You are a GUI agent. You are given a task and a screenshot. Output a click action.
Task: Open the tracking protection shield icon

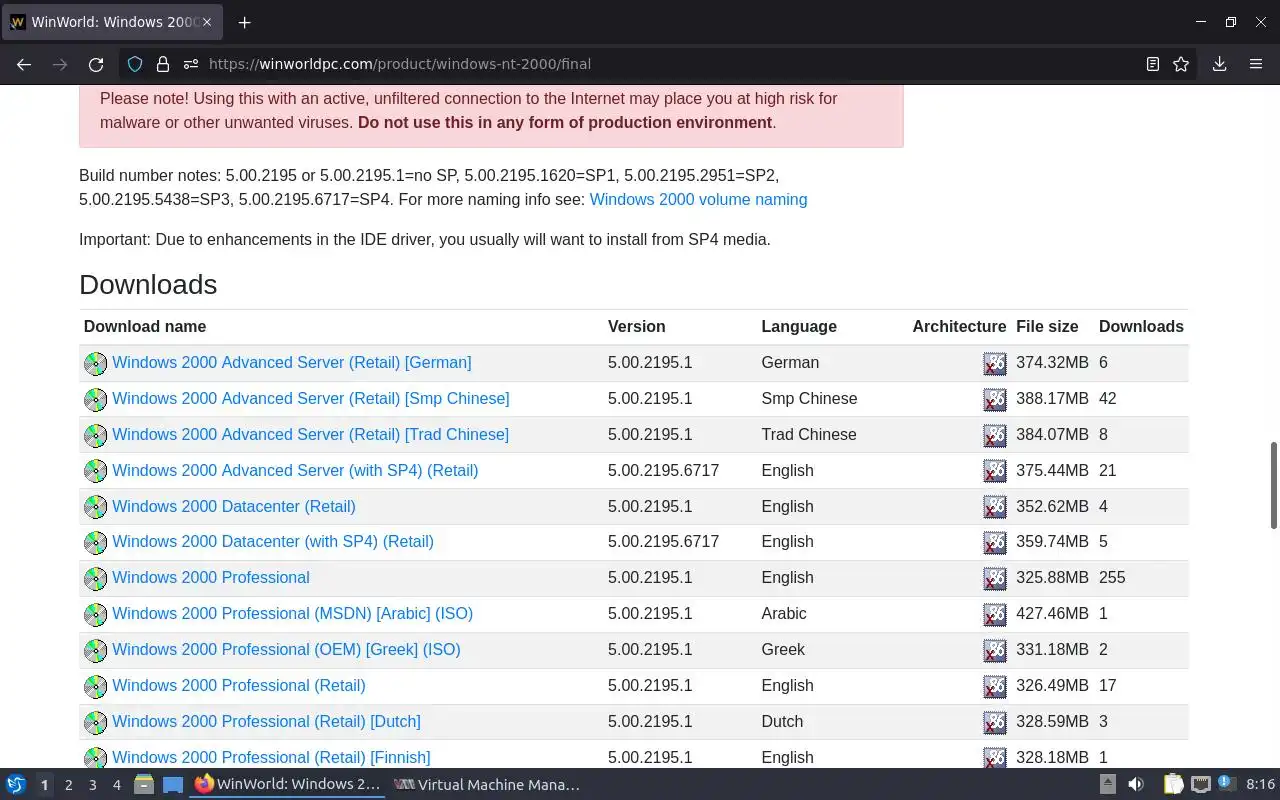point(135,64)
